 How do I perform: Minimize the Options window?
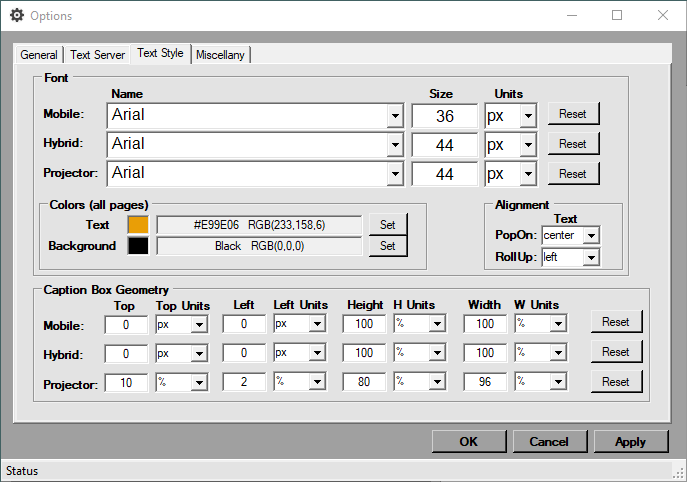tap(571, 15)
